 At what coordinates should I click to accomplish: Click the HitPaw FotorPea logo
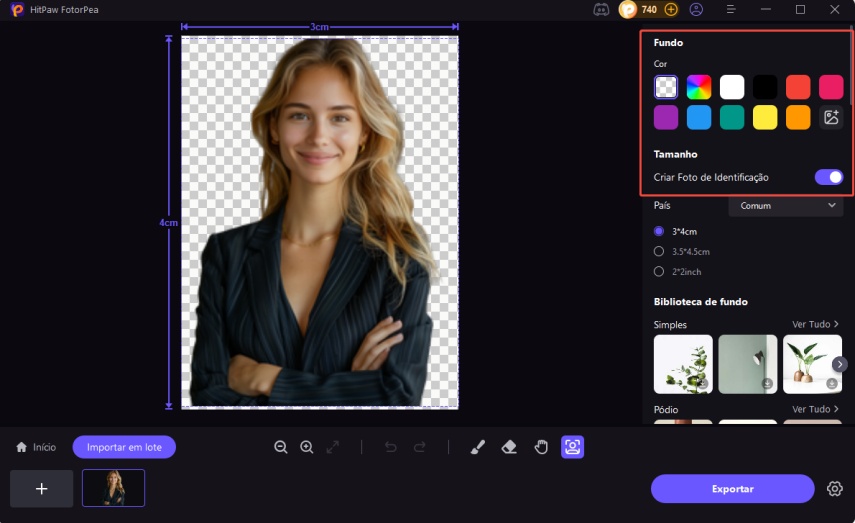coord(17,10)
